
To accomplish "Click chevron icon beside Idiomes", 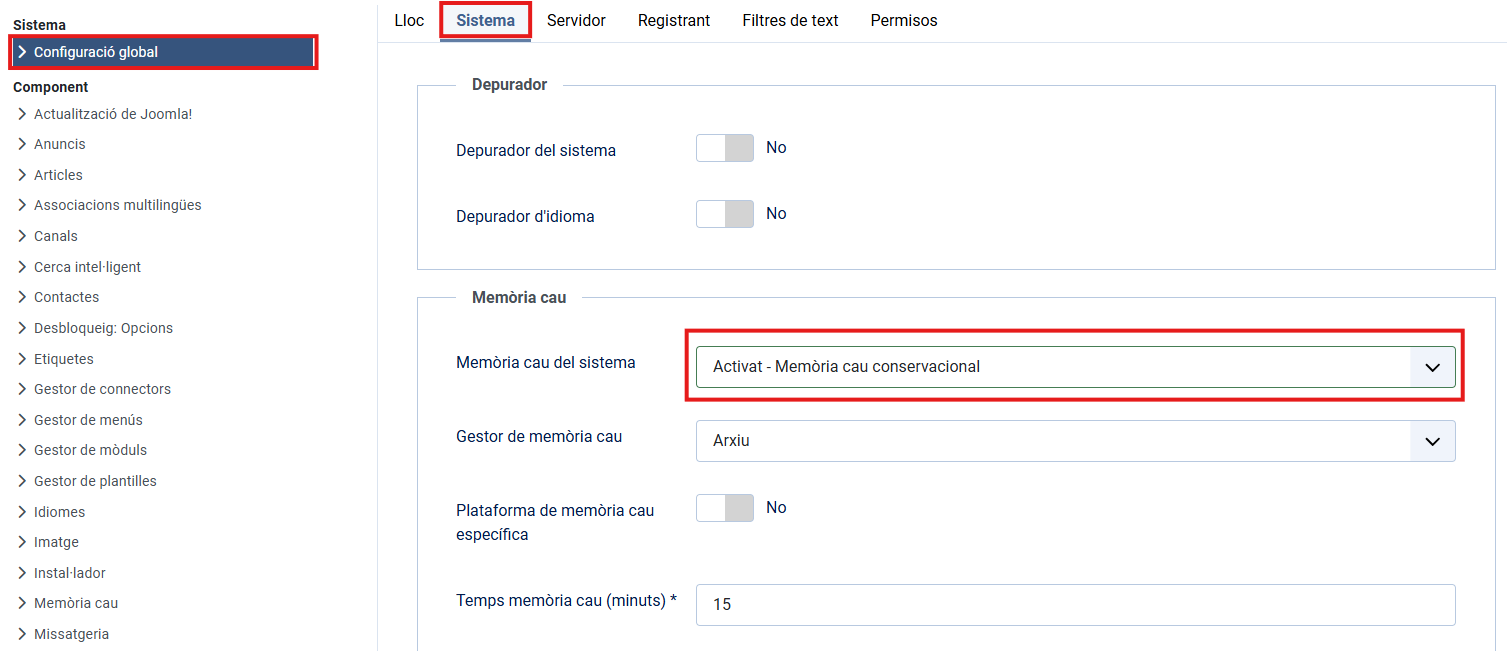I will pyautogui.click(x=22, y=512).
